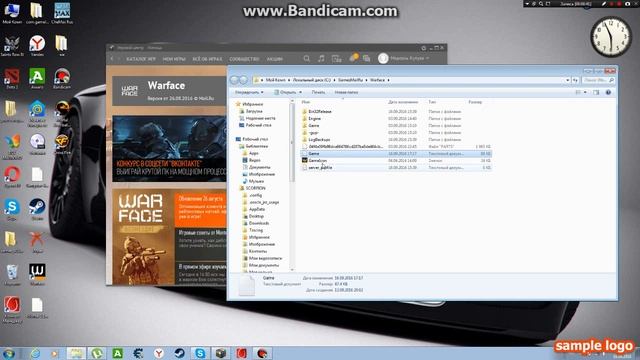This screenshot has width=640, height=360.
Task: Click the Печать toolbar button
Action: tap(318, 92)
